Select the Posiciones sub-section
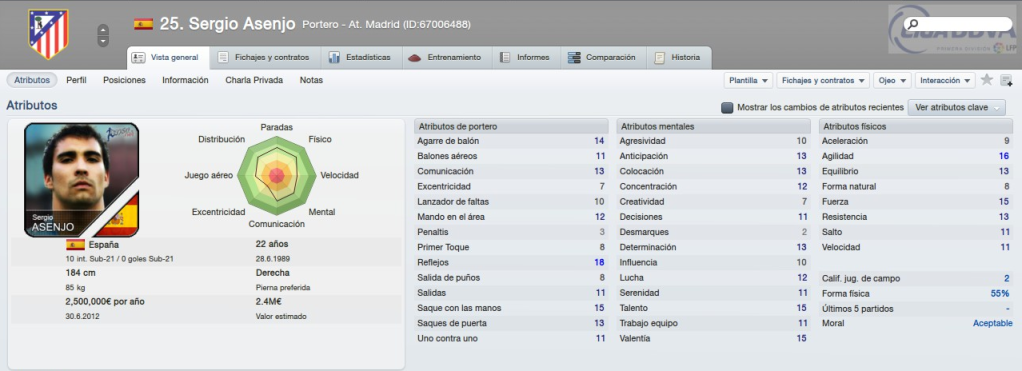 124,80
